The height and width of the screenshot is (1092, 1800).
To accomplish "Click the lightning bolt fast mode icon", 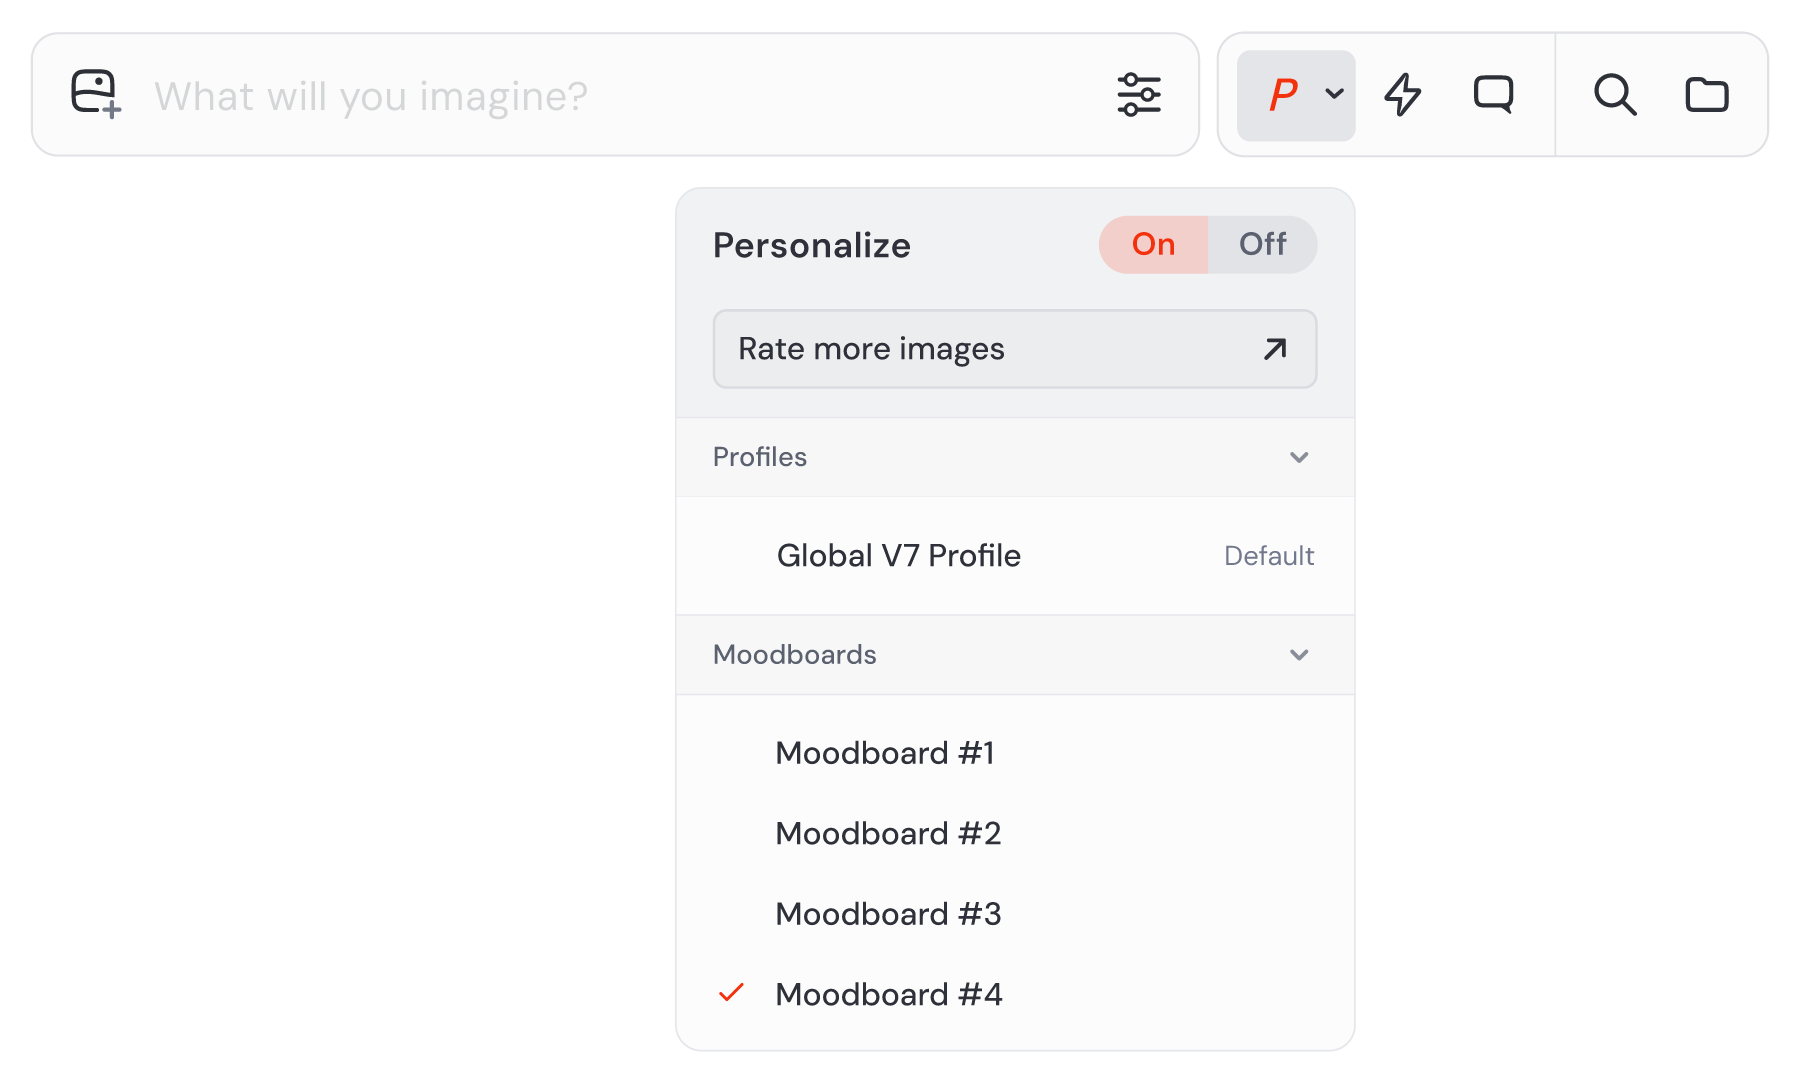I will tap(1403, 95).
